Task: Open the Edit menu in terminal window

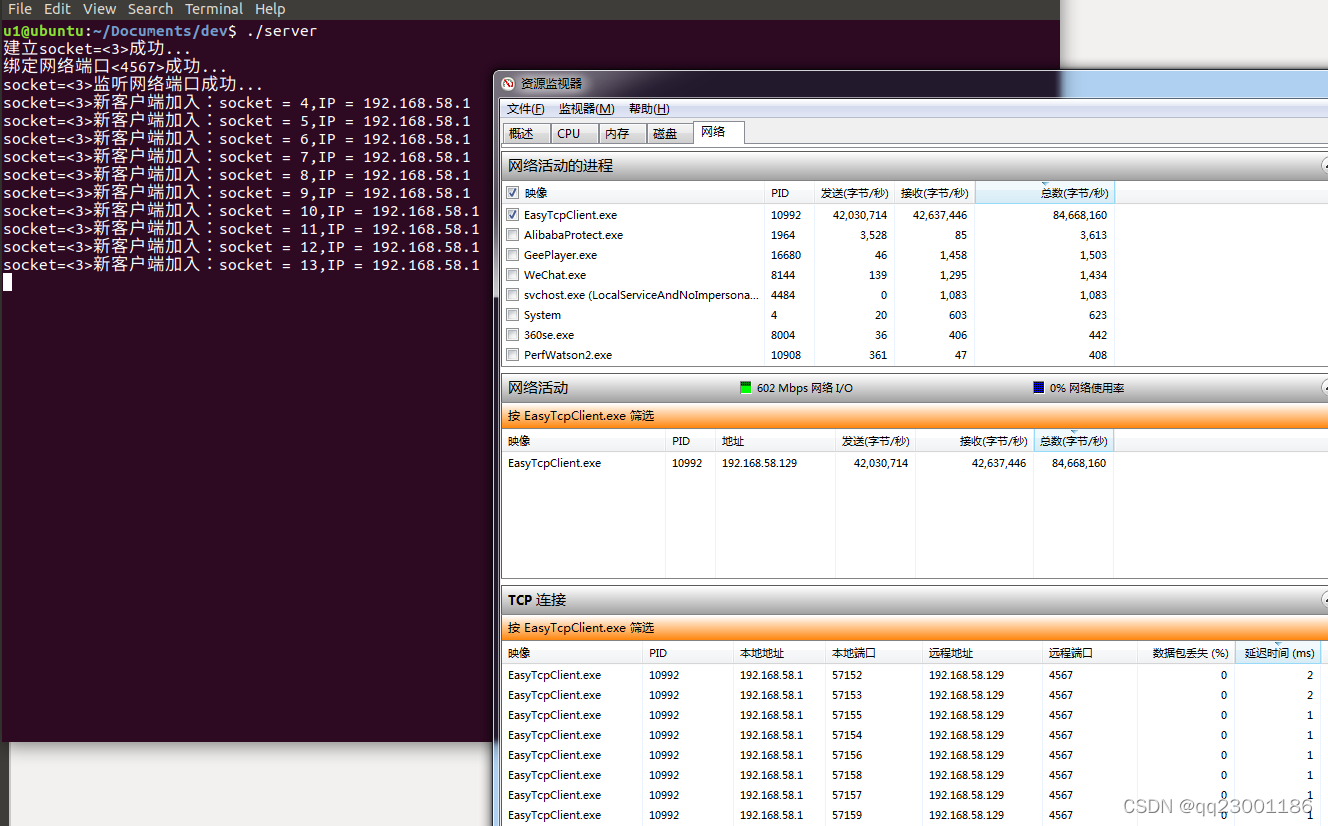Action: tap(57, 9)
